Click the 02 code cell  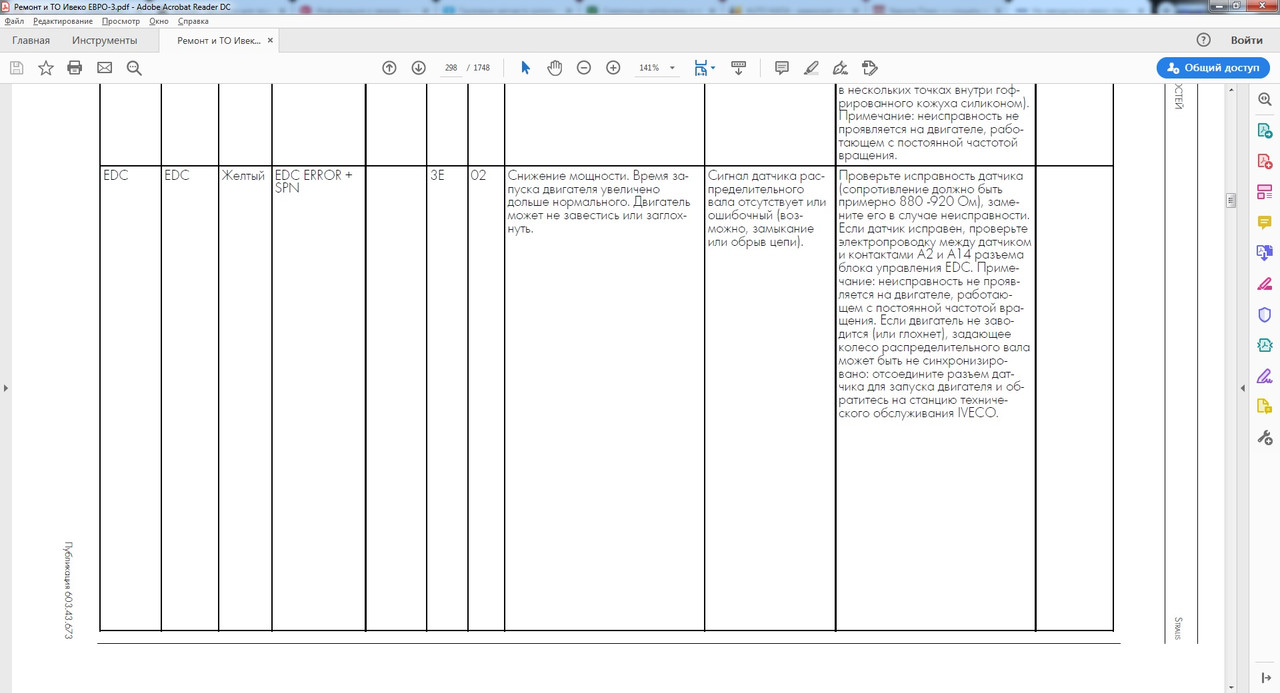pyautogui.click(x=478, y=175)
